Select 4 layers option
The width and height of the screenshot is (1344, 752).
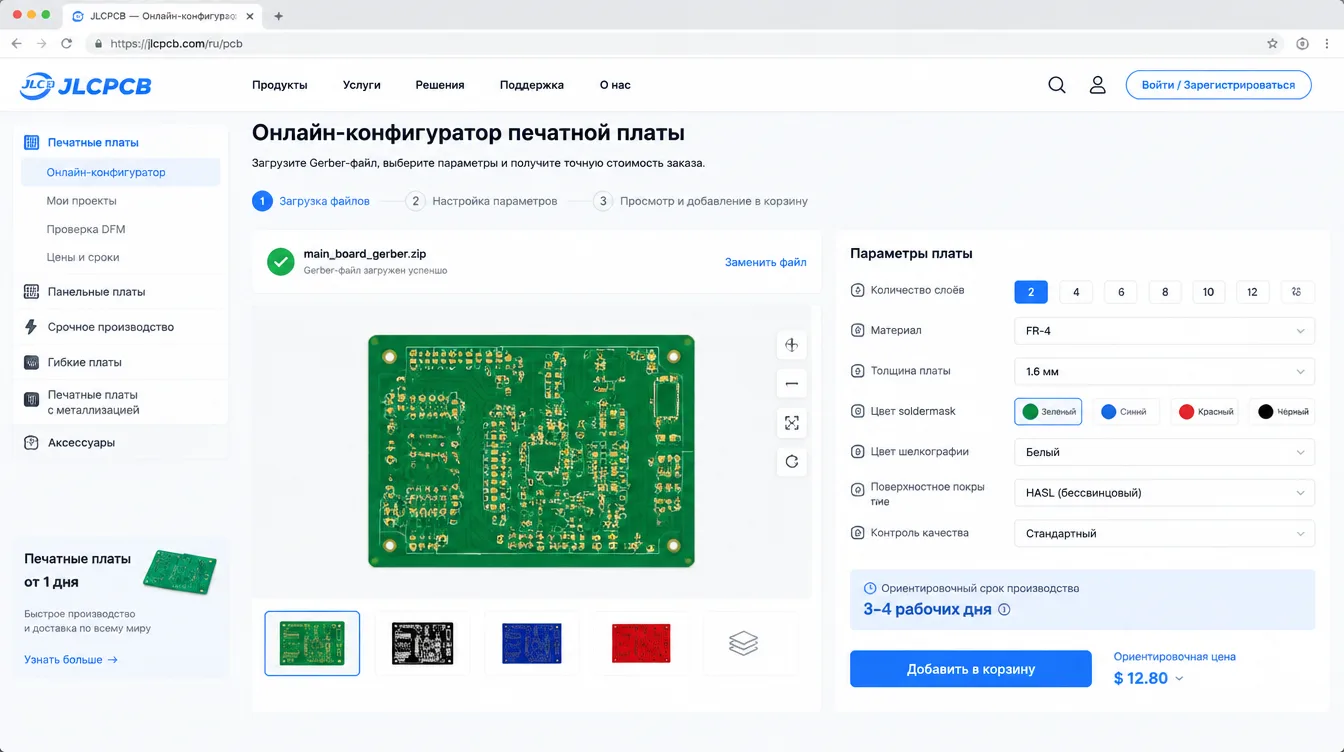pos(1076,292)
